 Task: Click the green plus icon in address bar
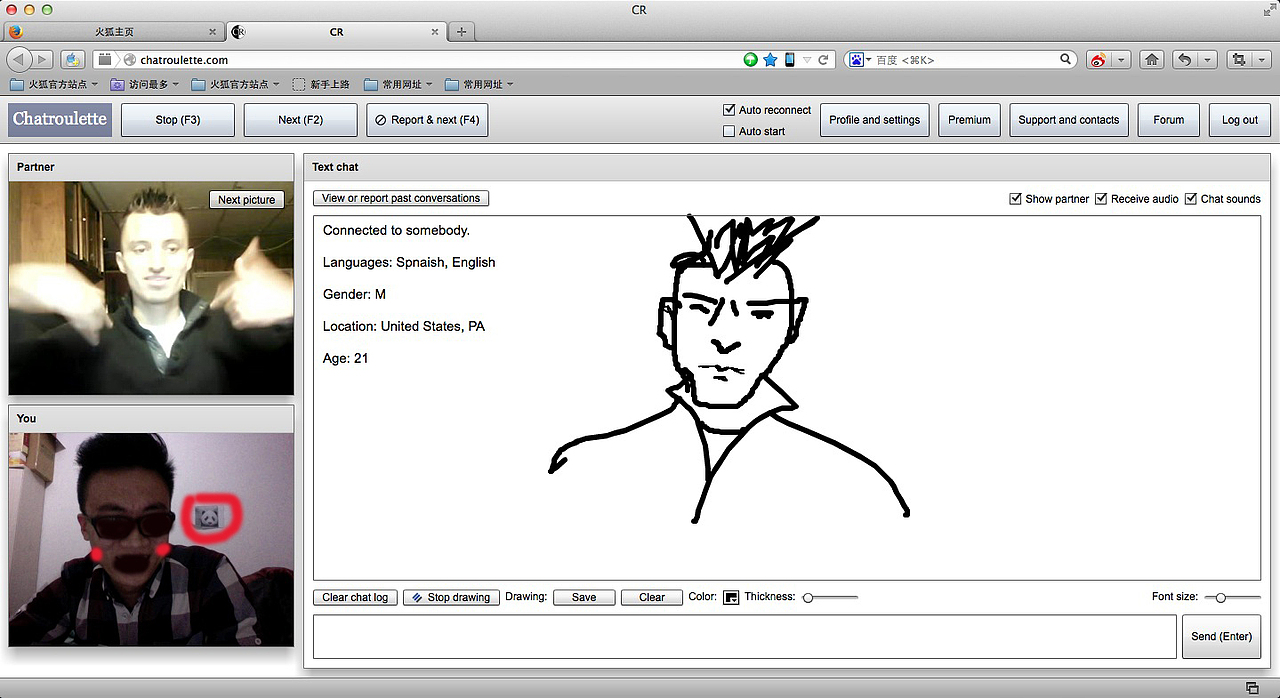tap(751, 60)
